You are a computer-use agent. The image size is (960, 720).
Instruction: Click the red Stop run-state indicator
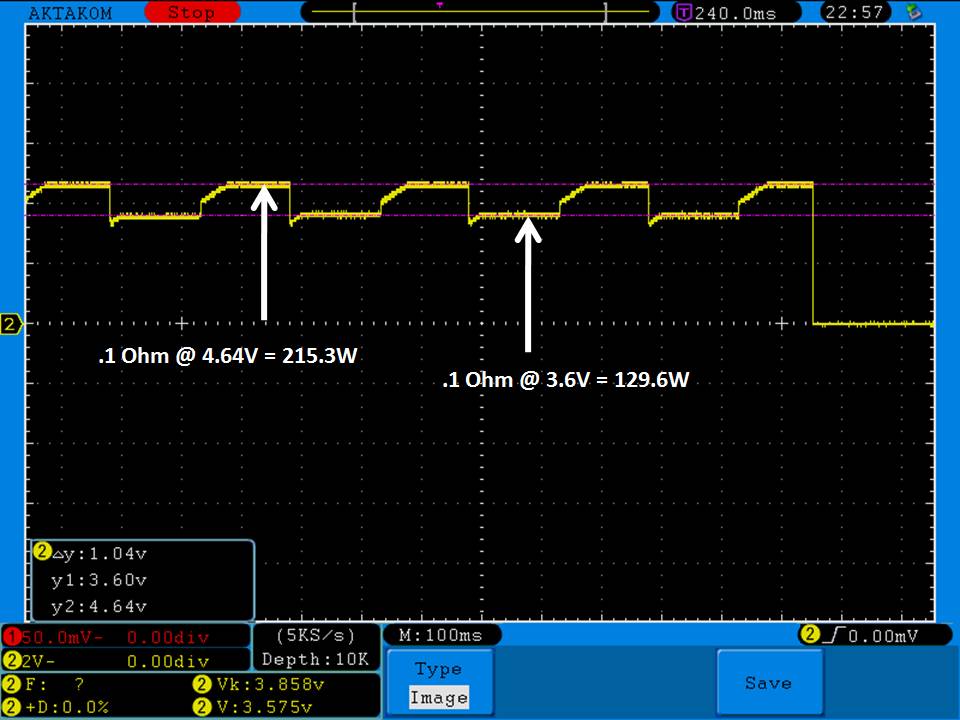[190, 13]
